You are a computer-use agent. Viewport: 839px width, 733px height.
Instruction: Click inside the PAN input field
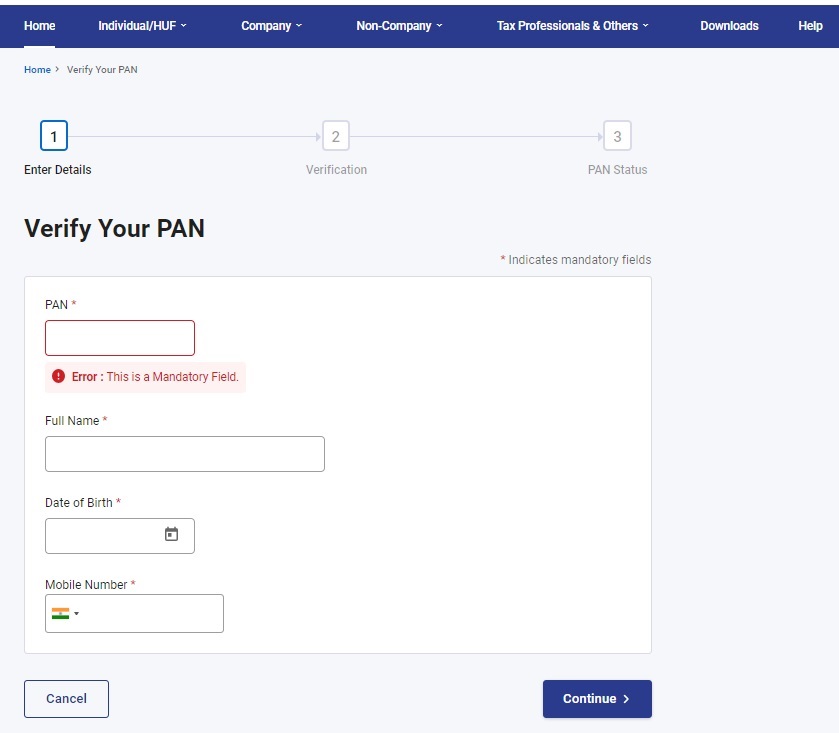(119, 338)
